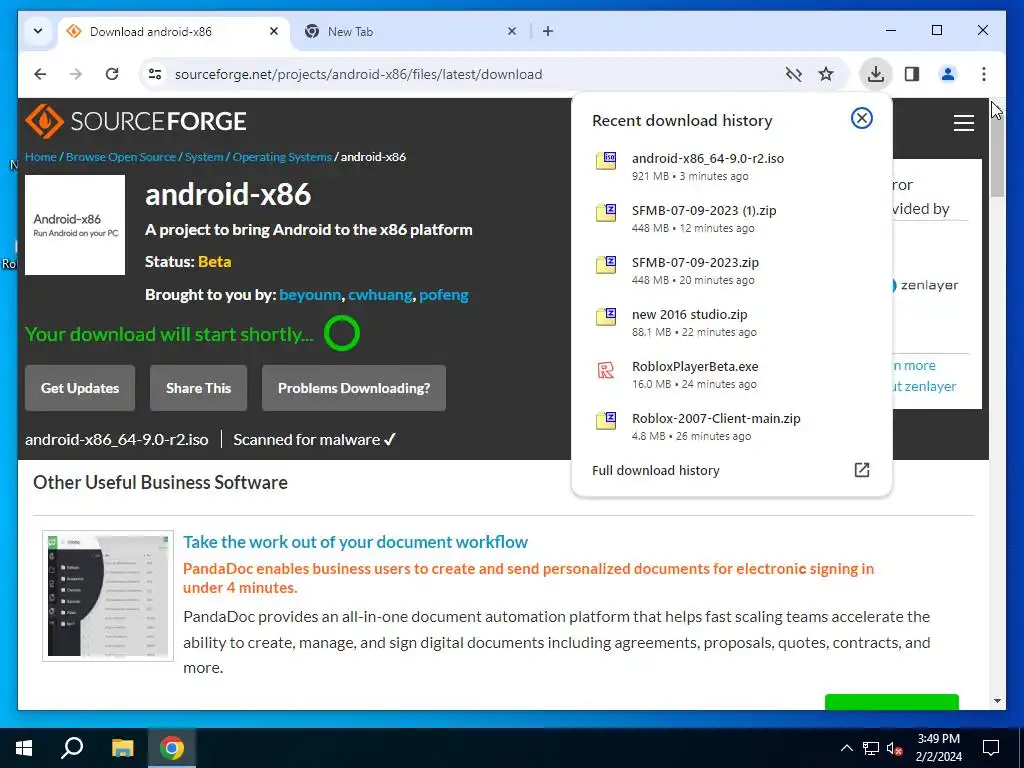This screenshot has width=1024, height=768.
Task: Open the Chrome downloads toolbar icon
Action: pyautogui.click(x=875, y=74)
